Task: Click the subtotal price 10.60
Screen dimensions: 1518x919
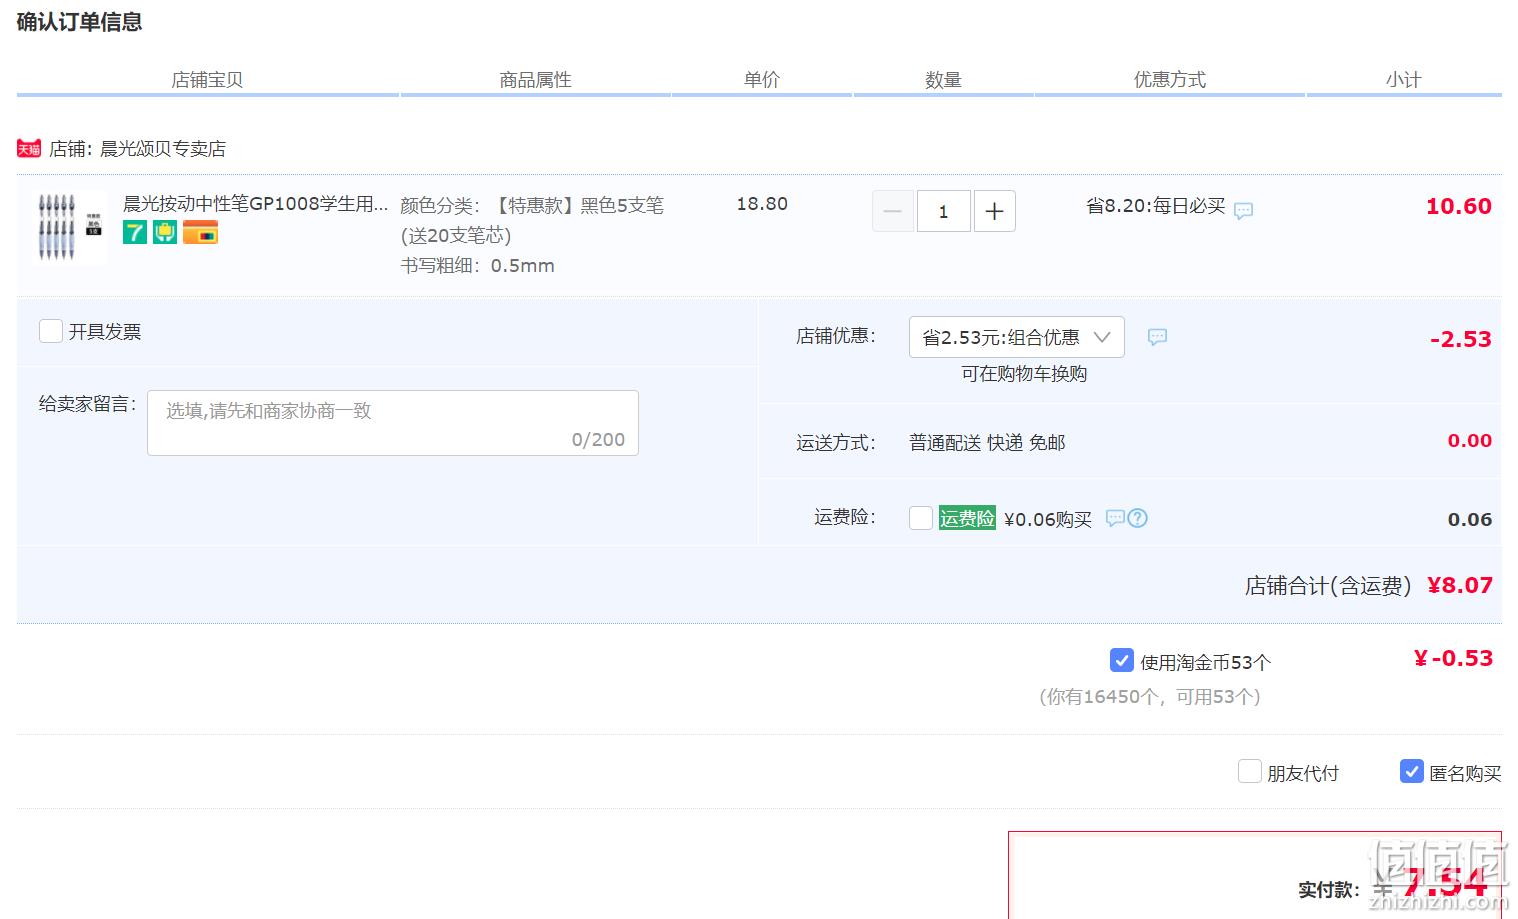Action: pos(1459,206)
